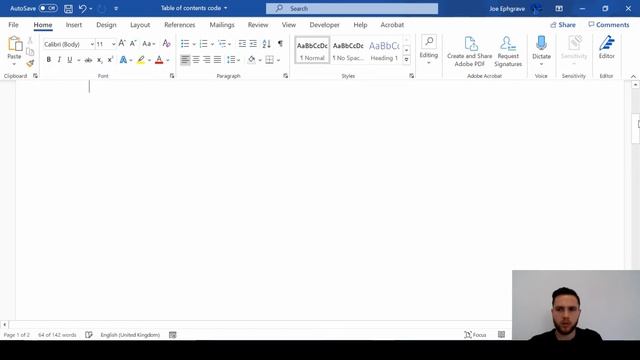Image resolution: width=640 pixels, height=360 pixels.
Task: Insert a numbered list
Action: (x=203, y=44)
